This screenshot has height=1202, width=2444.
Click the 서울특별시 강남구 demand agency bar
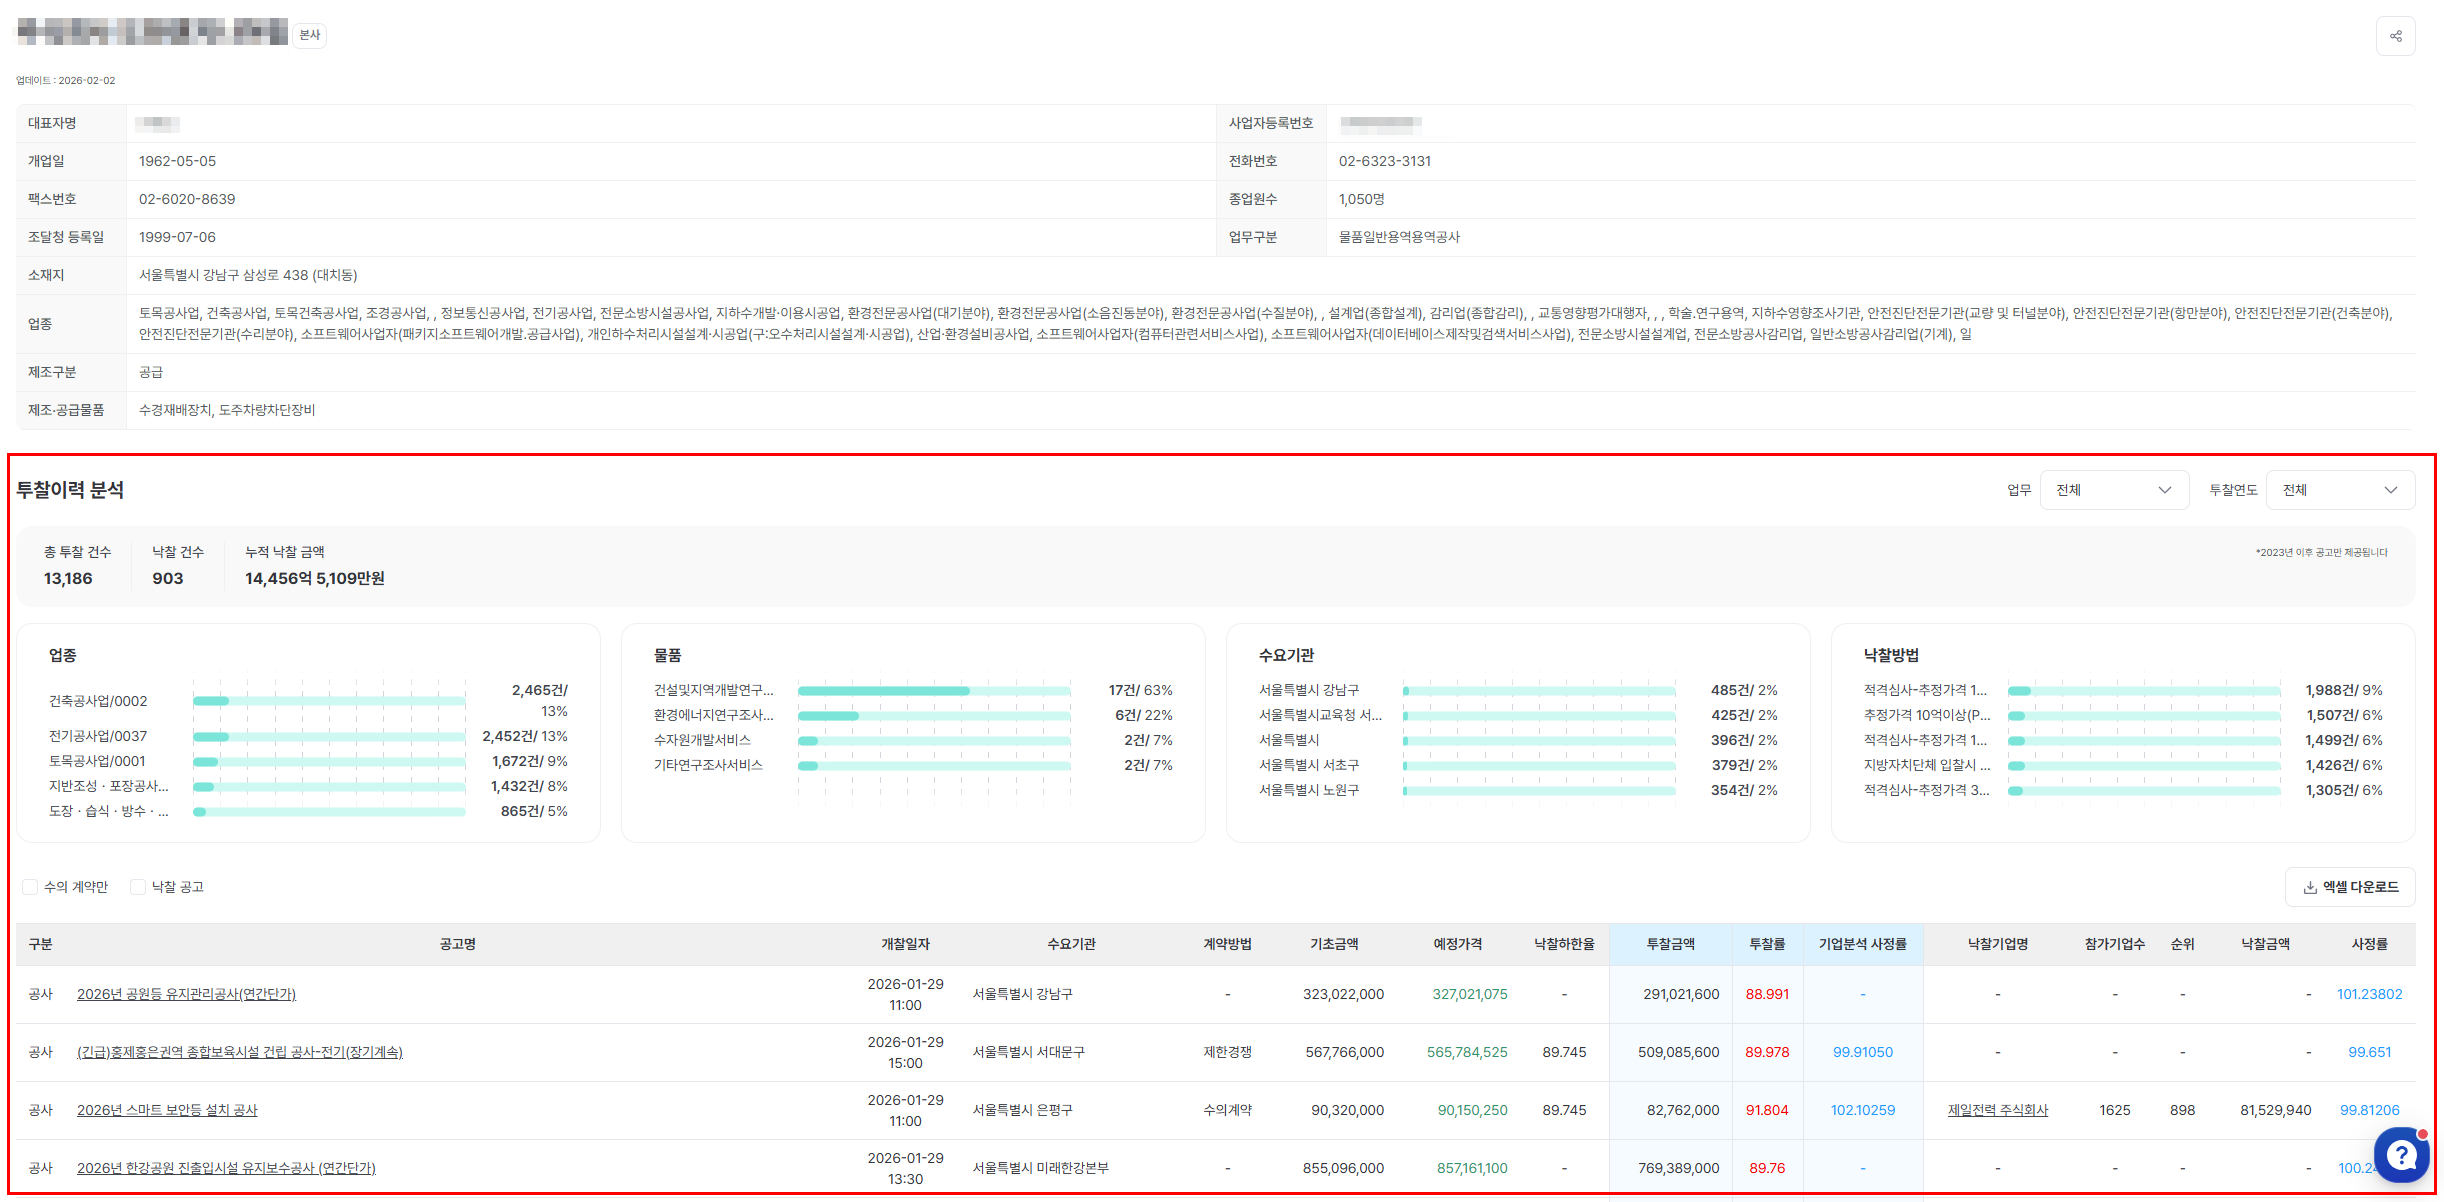point(1538,691)
